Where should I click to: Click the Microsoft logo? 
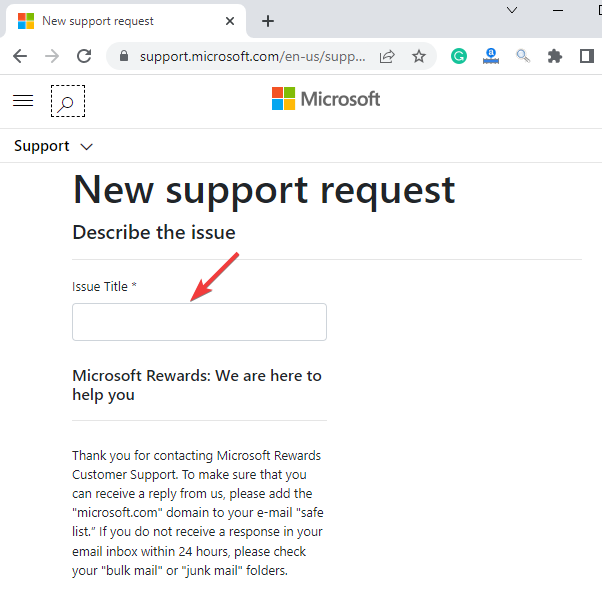(x=326, y=99)
